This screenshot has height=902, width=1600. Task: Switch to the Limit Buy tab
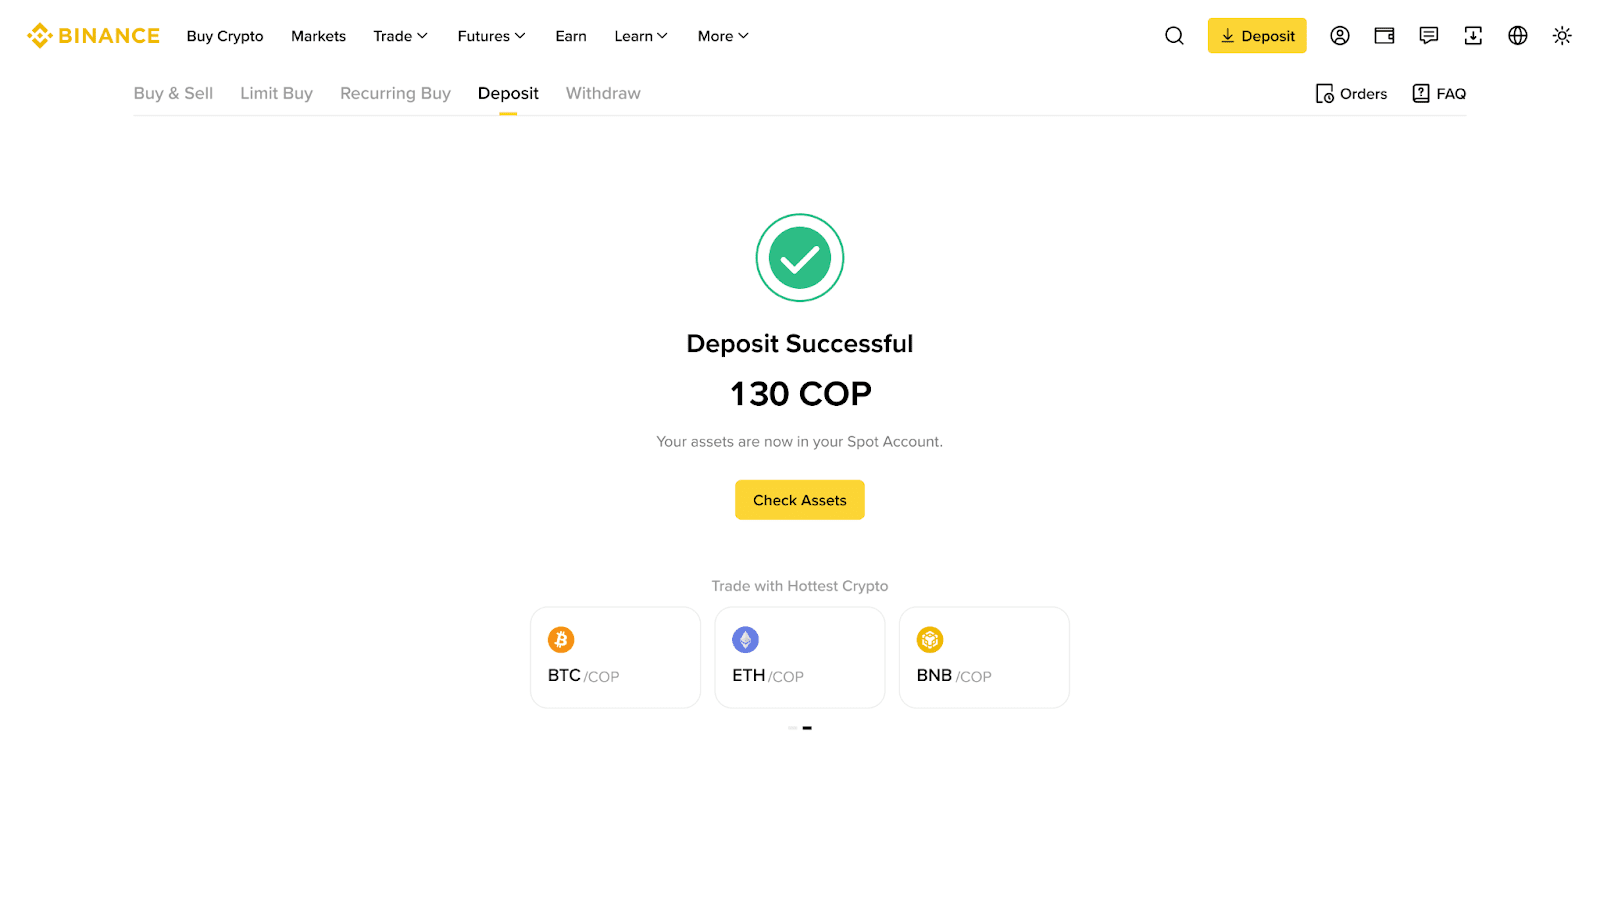coord(276,93)
